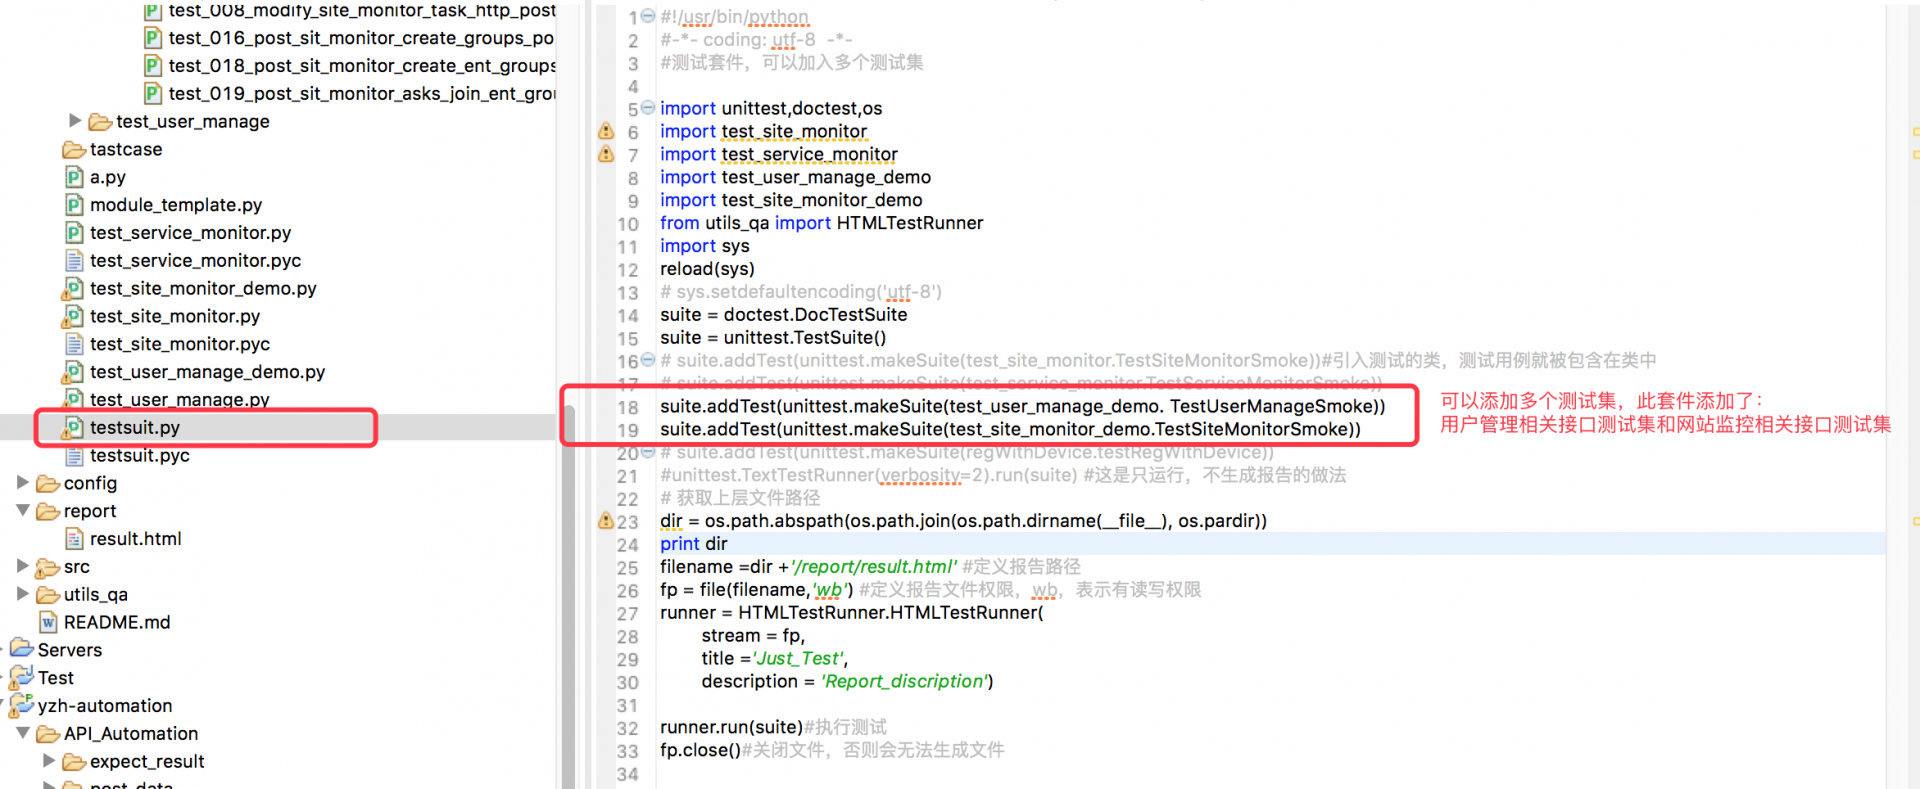Click test_site_monitor_demo.py file icon
The image size is (1920, 789).
pyautogui.click(x=73, y=288)
